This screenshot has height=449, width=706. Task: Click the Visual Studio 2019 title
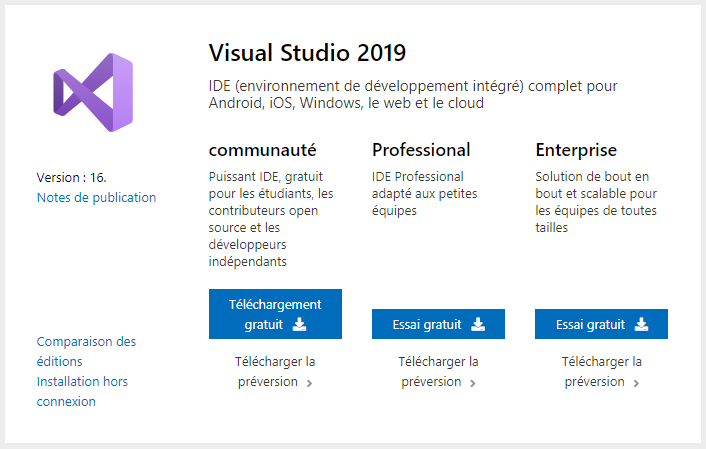tap(307, 53)
